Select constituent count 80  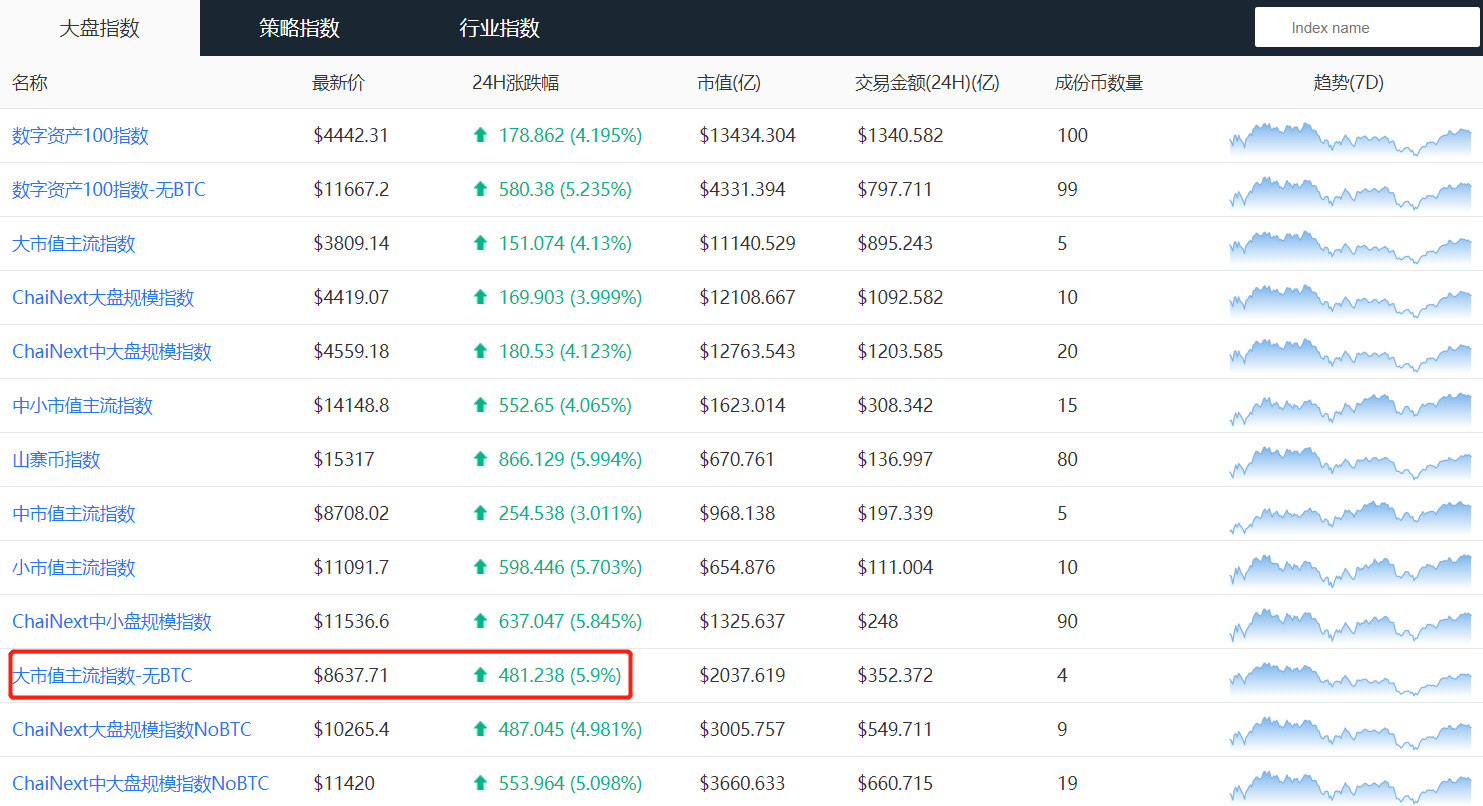tap(1067, 460)
